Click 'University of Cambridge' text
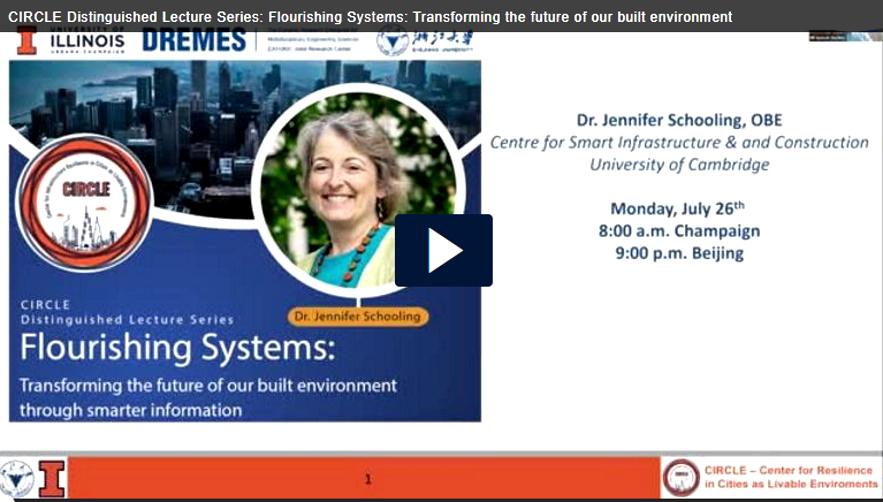The image size is (883, 502). coord(679,165)
